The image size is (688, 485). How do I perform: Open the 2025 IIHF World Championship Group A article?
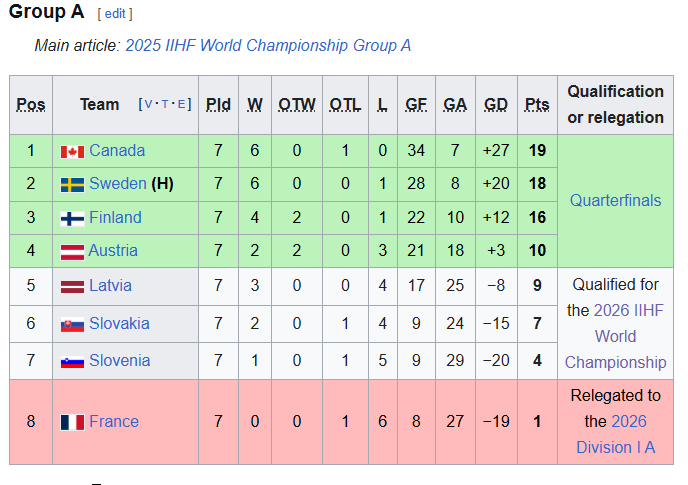pyautogui.click(x=267, y=46)
